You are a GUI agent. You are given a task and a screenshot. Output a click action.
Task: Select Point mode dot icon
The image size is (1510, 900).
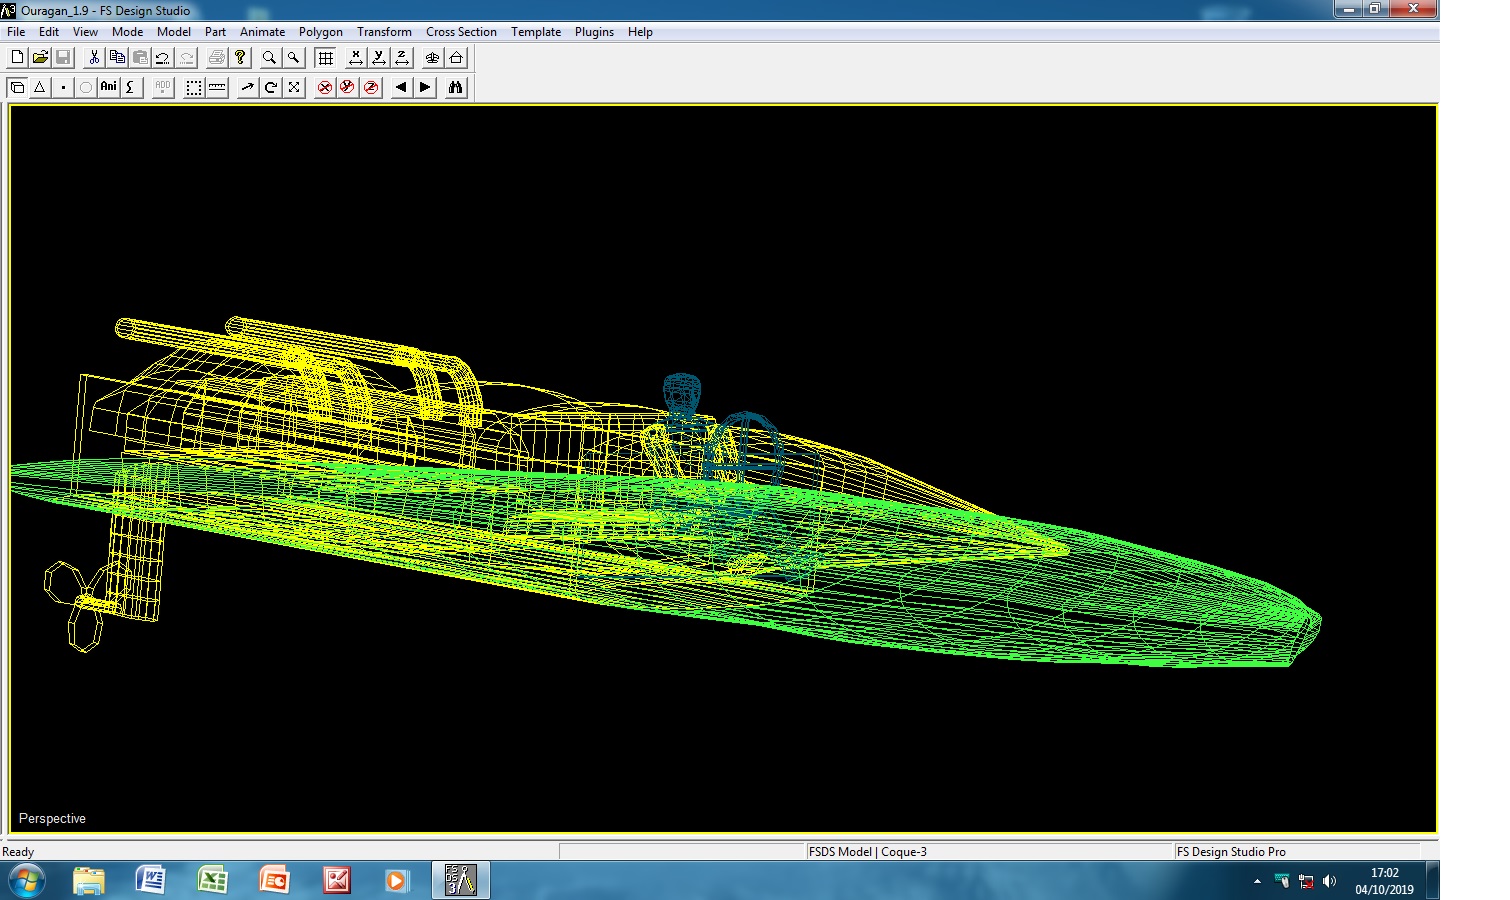coord(63,87)
